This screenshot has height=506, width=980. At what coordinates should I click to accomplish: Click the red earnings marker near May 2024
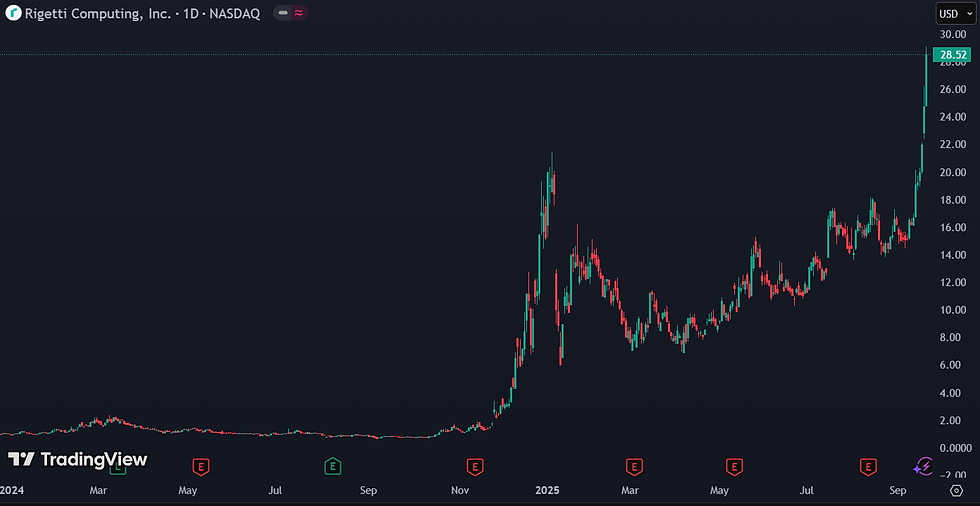(x=201, y=466)
